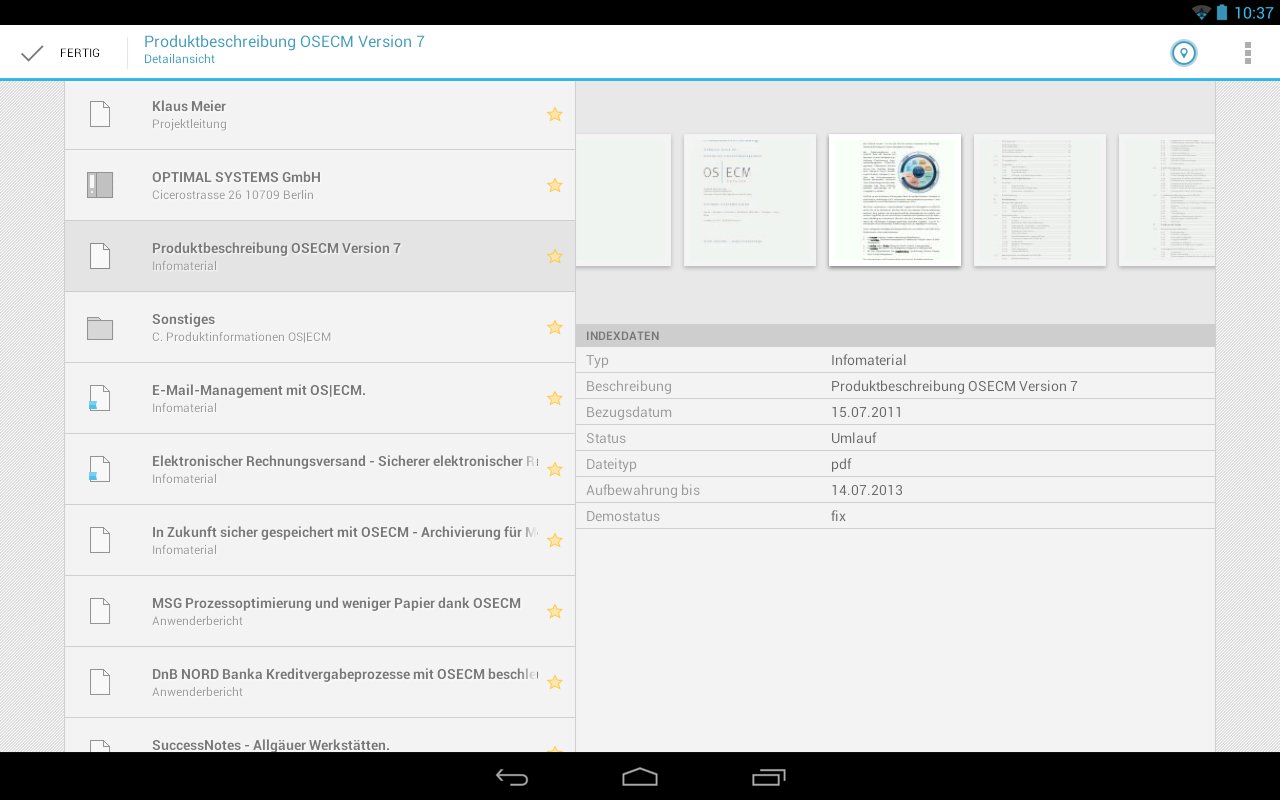Image resolution: width=1280 pixels, height=800 pixels.
Task: Open the location pin icon in the action bar
Action: click(1184, 53)
